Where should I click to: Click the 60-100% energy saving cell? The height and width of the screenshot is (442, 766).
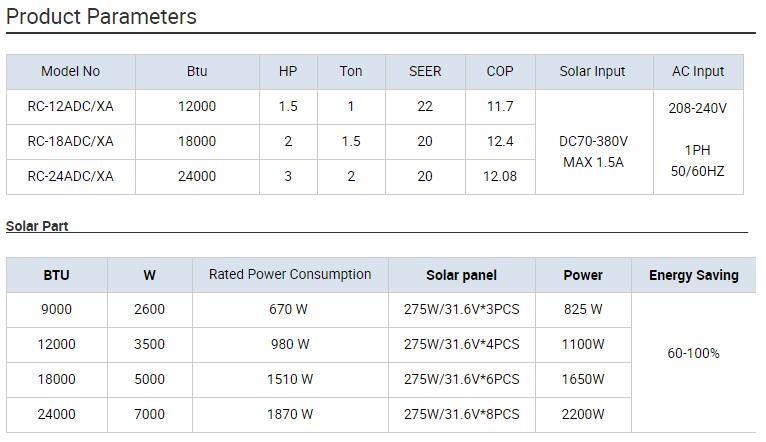coord(694,353)
